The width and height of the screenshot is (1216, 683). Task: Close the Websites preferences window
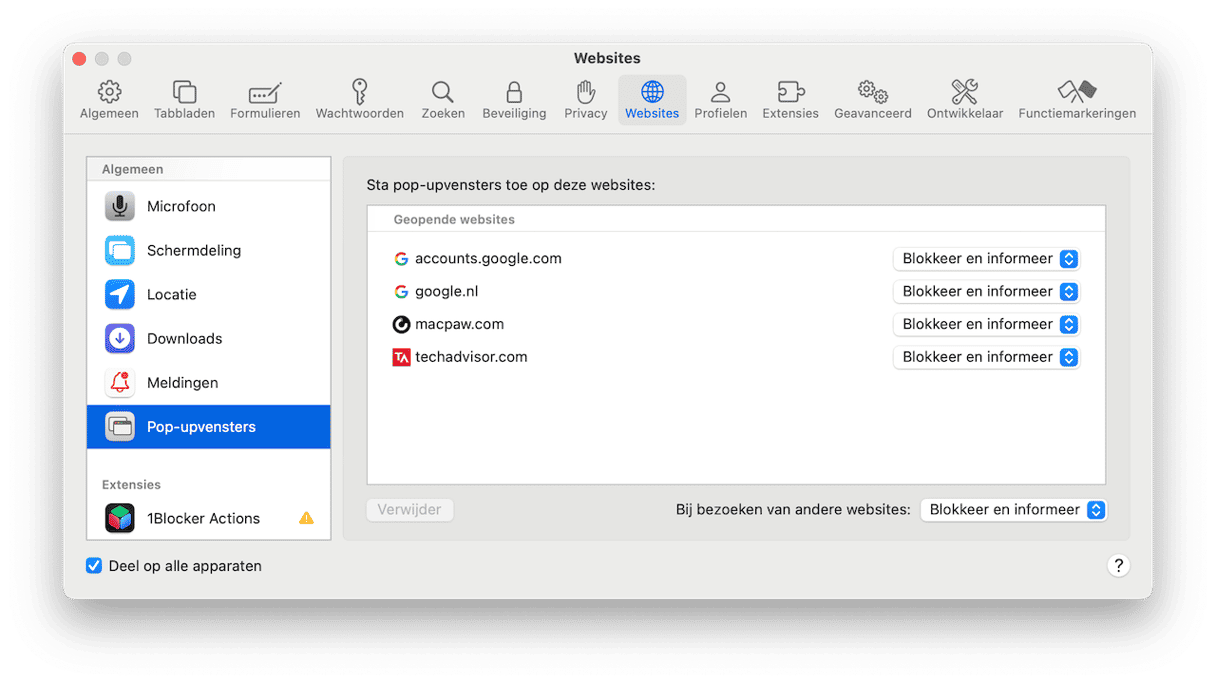pos(80,59)
